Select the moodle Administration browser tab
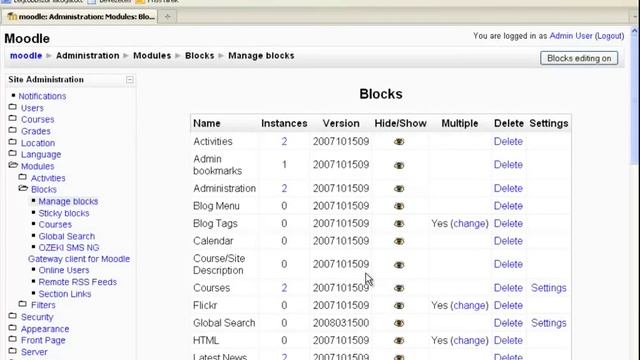 tap(80, 17)
